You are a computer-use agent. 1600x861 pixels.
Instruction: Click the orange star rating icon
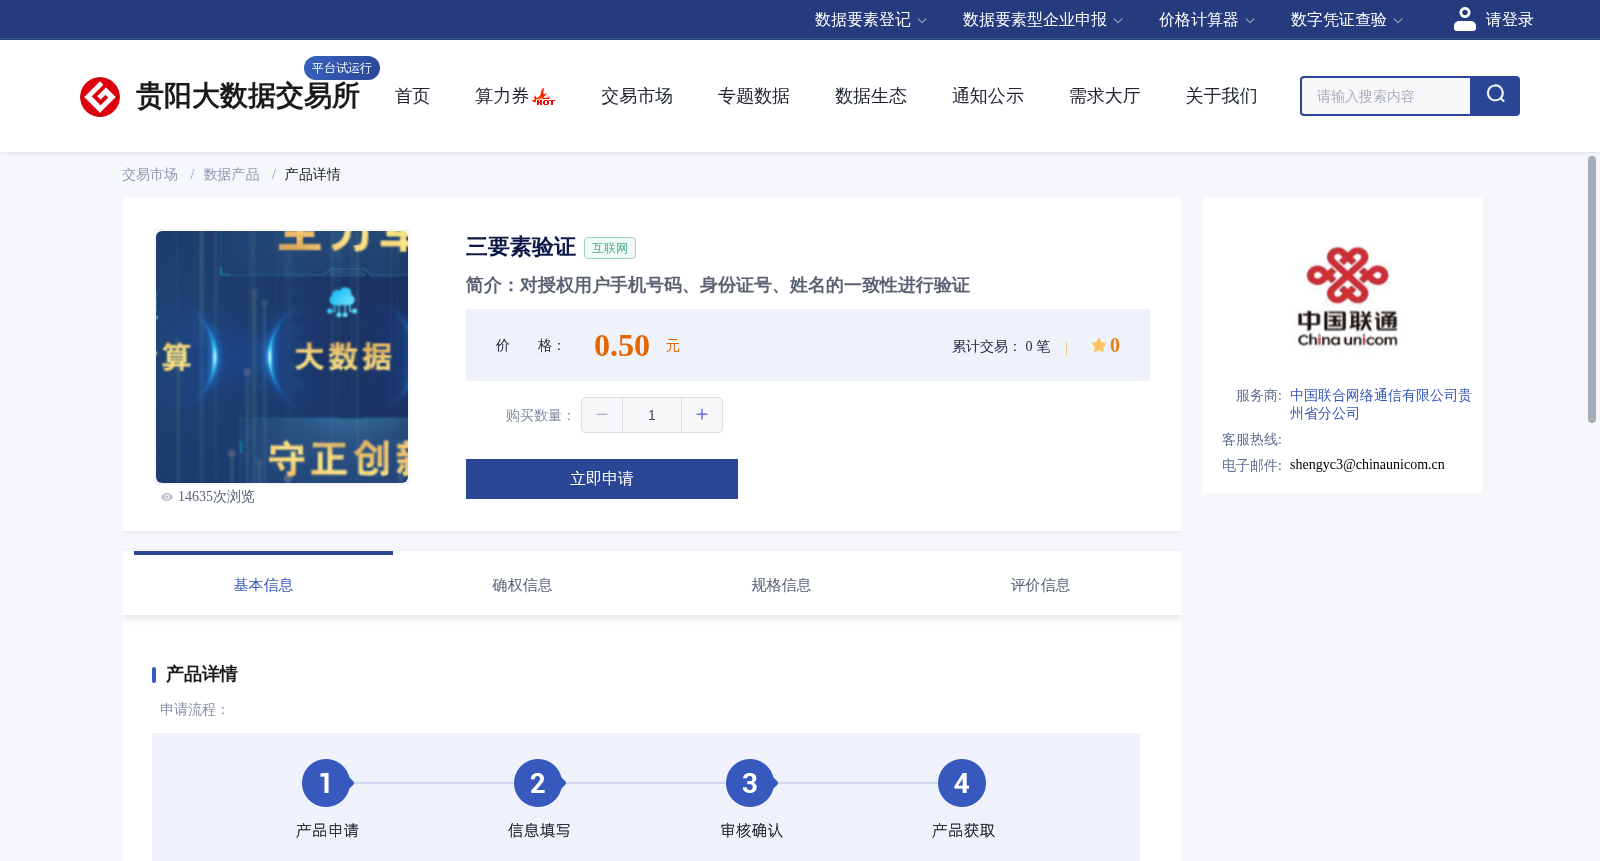[1099, 345]
